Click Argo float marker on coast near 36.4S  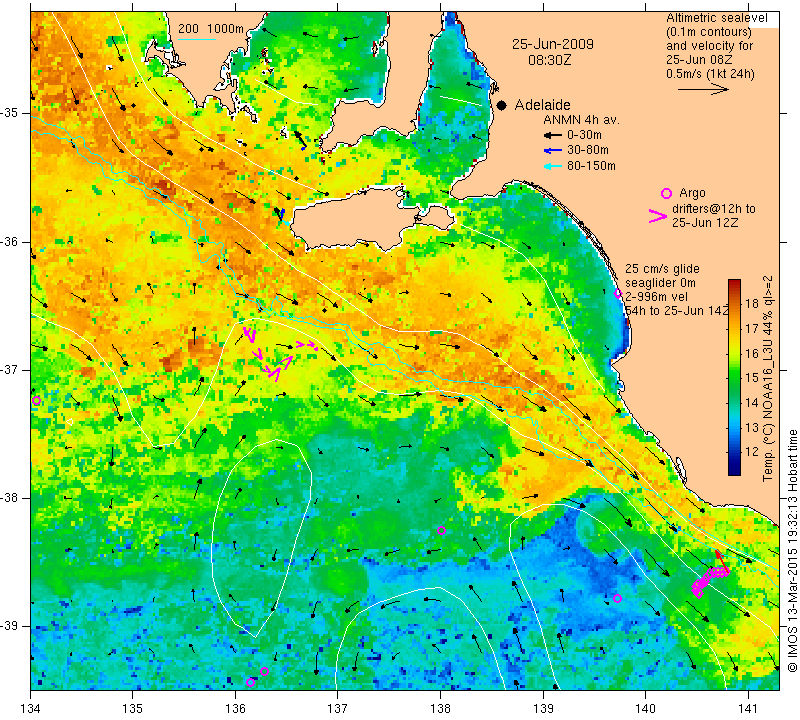coord(618,293)
